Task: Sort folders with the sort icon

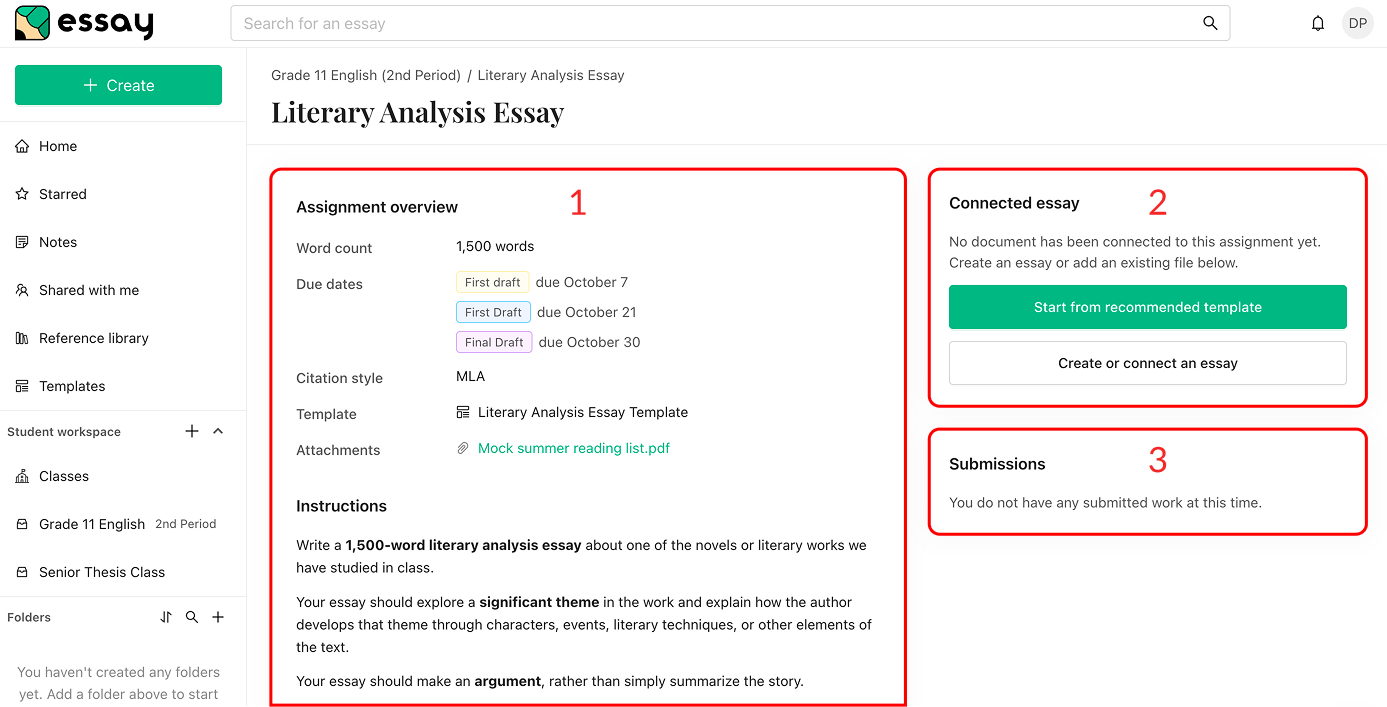Action: (x=166, y=617)
